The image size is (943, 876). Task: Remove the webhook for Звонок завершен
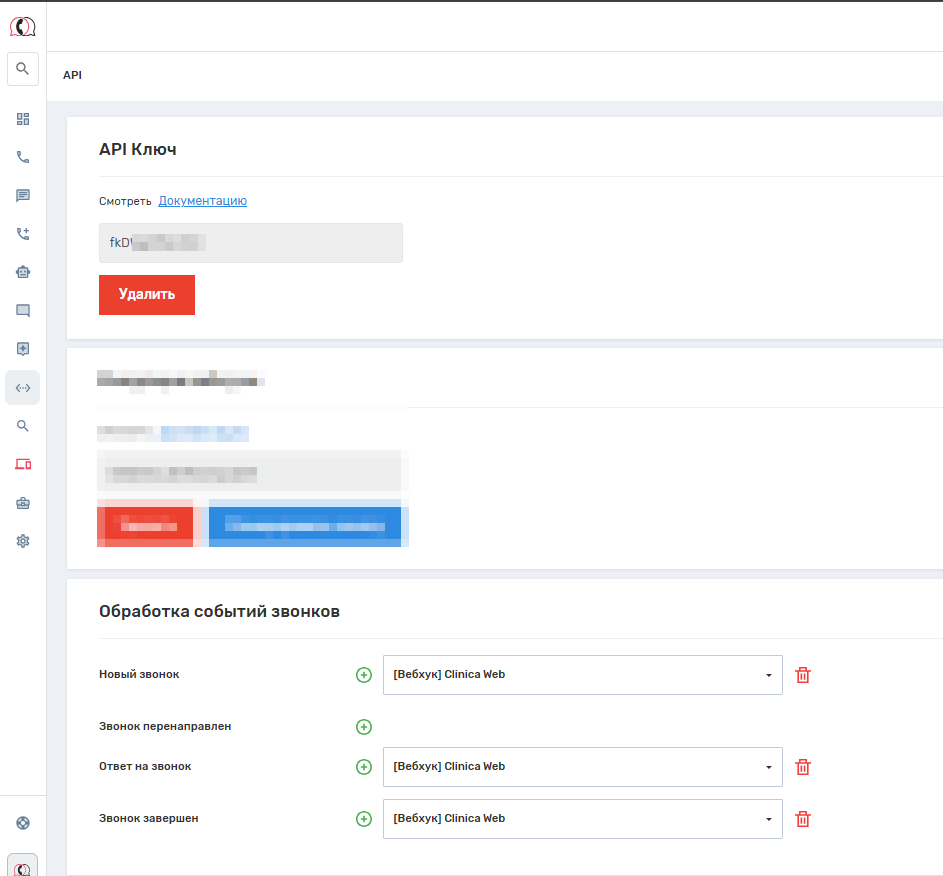(x=802, y=819)
